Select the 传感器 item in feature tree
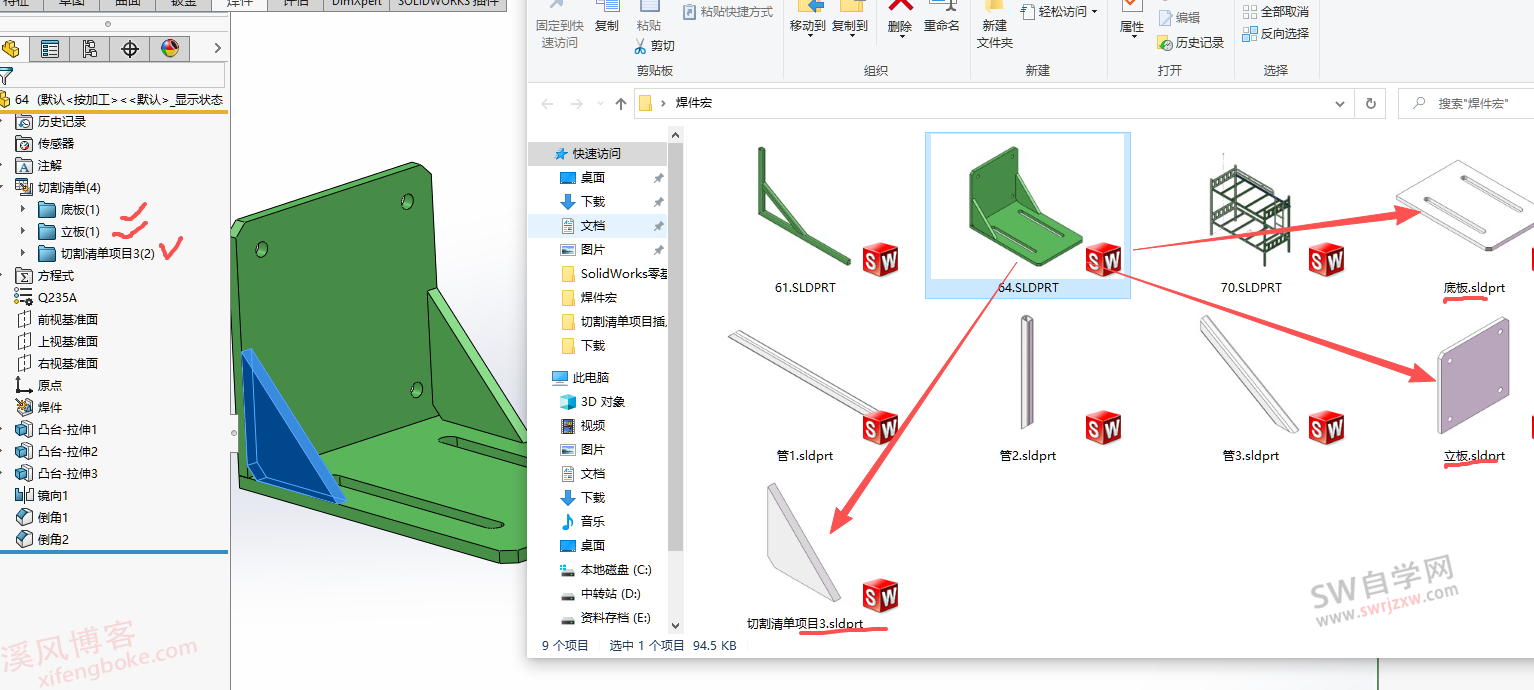The width and height of the screenshot is (1534, 690). [x=46, y=144]
